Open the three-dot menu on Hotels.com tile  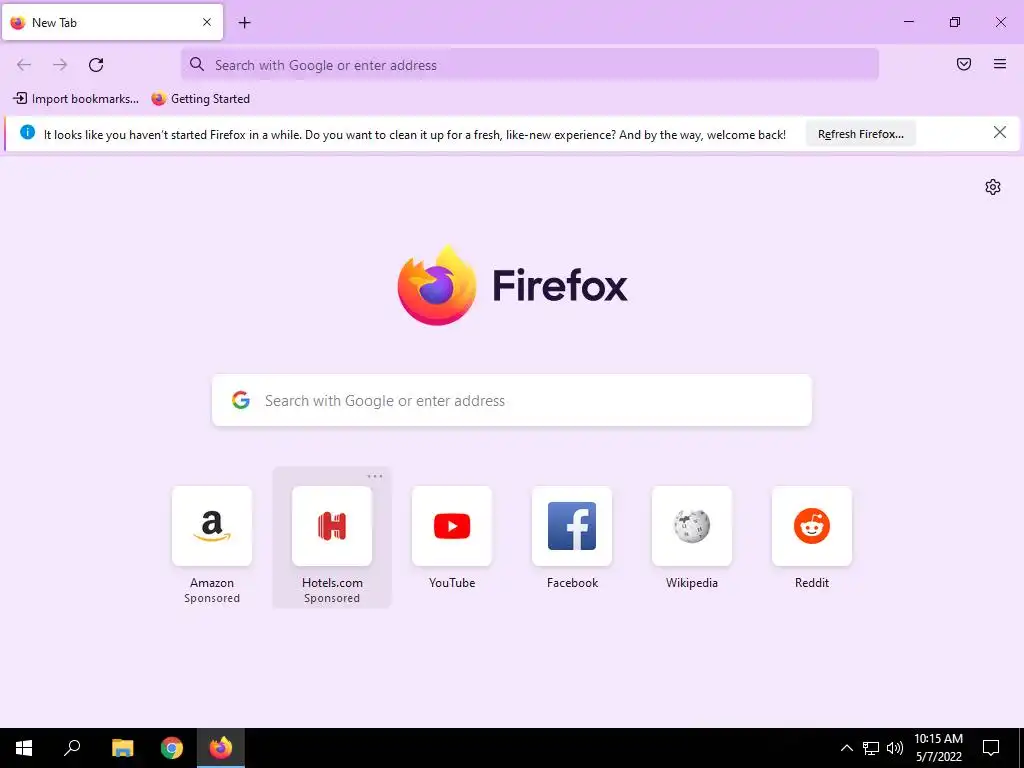tap(375, 476)
